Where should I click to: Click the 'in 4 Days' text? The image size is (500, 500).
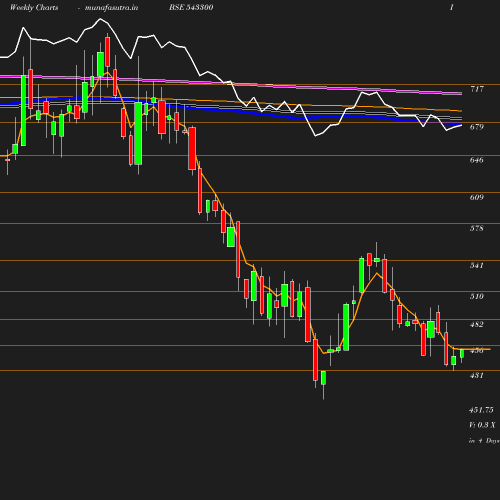point(484,441)
